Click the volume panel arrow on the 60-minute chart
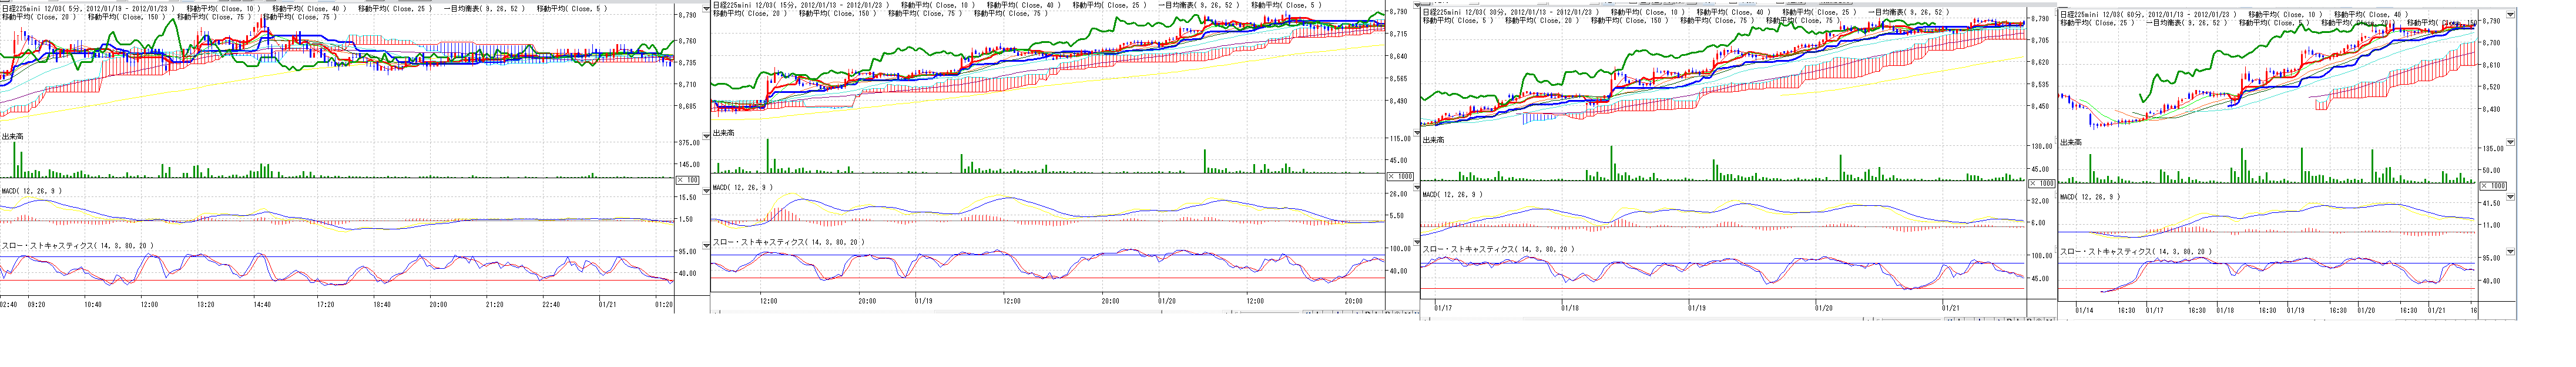 [2510, 142]
